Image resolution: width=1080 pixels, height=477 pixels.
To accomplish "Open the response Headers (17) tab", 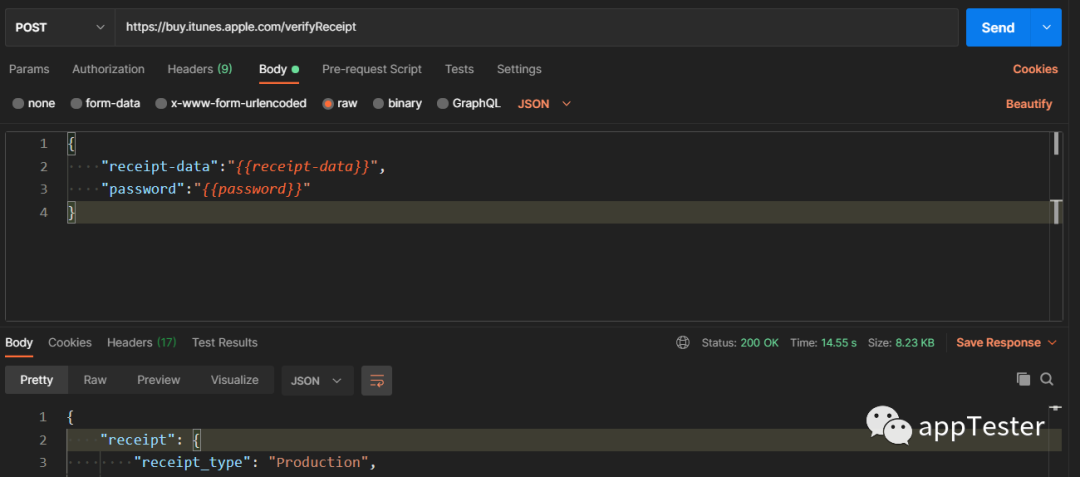I will coord(141,342).
